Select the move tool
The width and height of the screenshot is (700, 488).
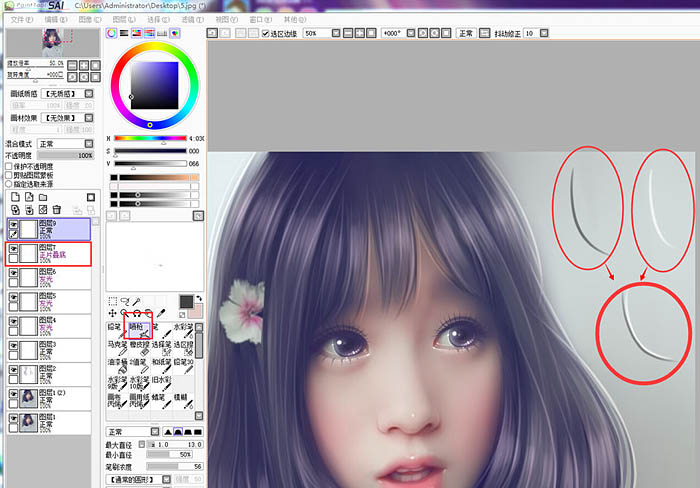click(x=112, y=313)
